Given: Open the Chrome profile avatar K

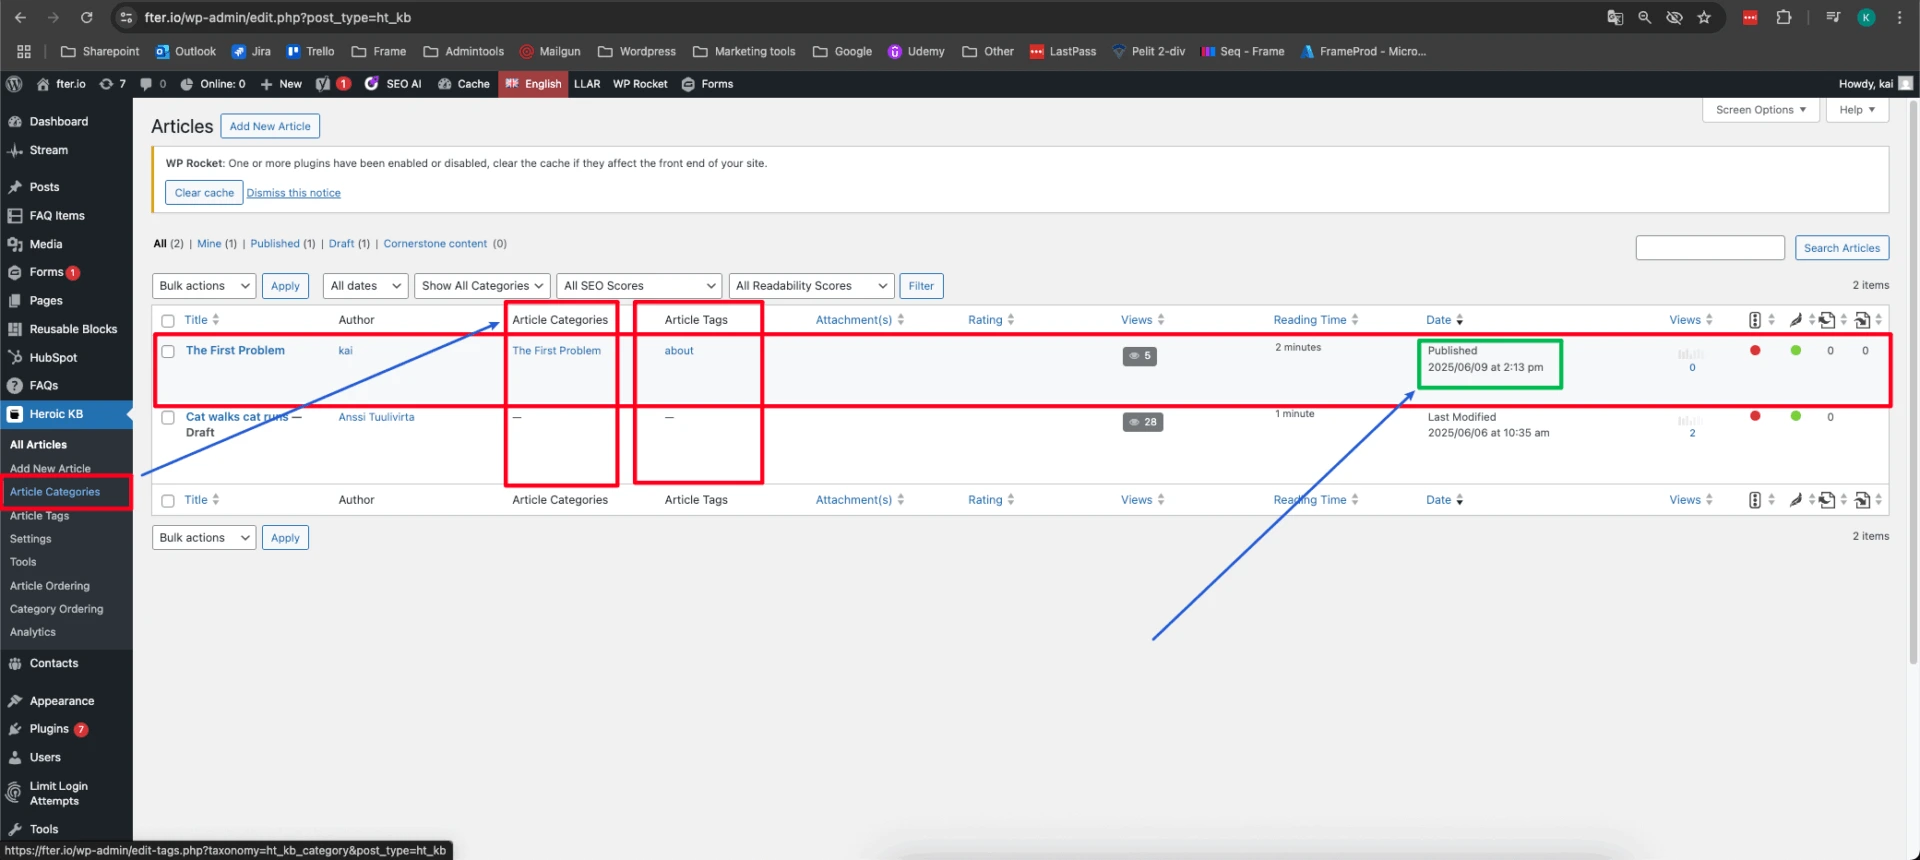Looking at the screenshot, I should coord(1866,17).
